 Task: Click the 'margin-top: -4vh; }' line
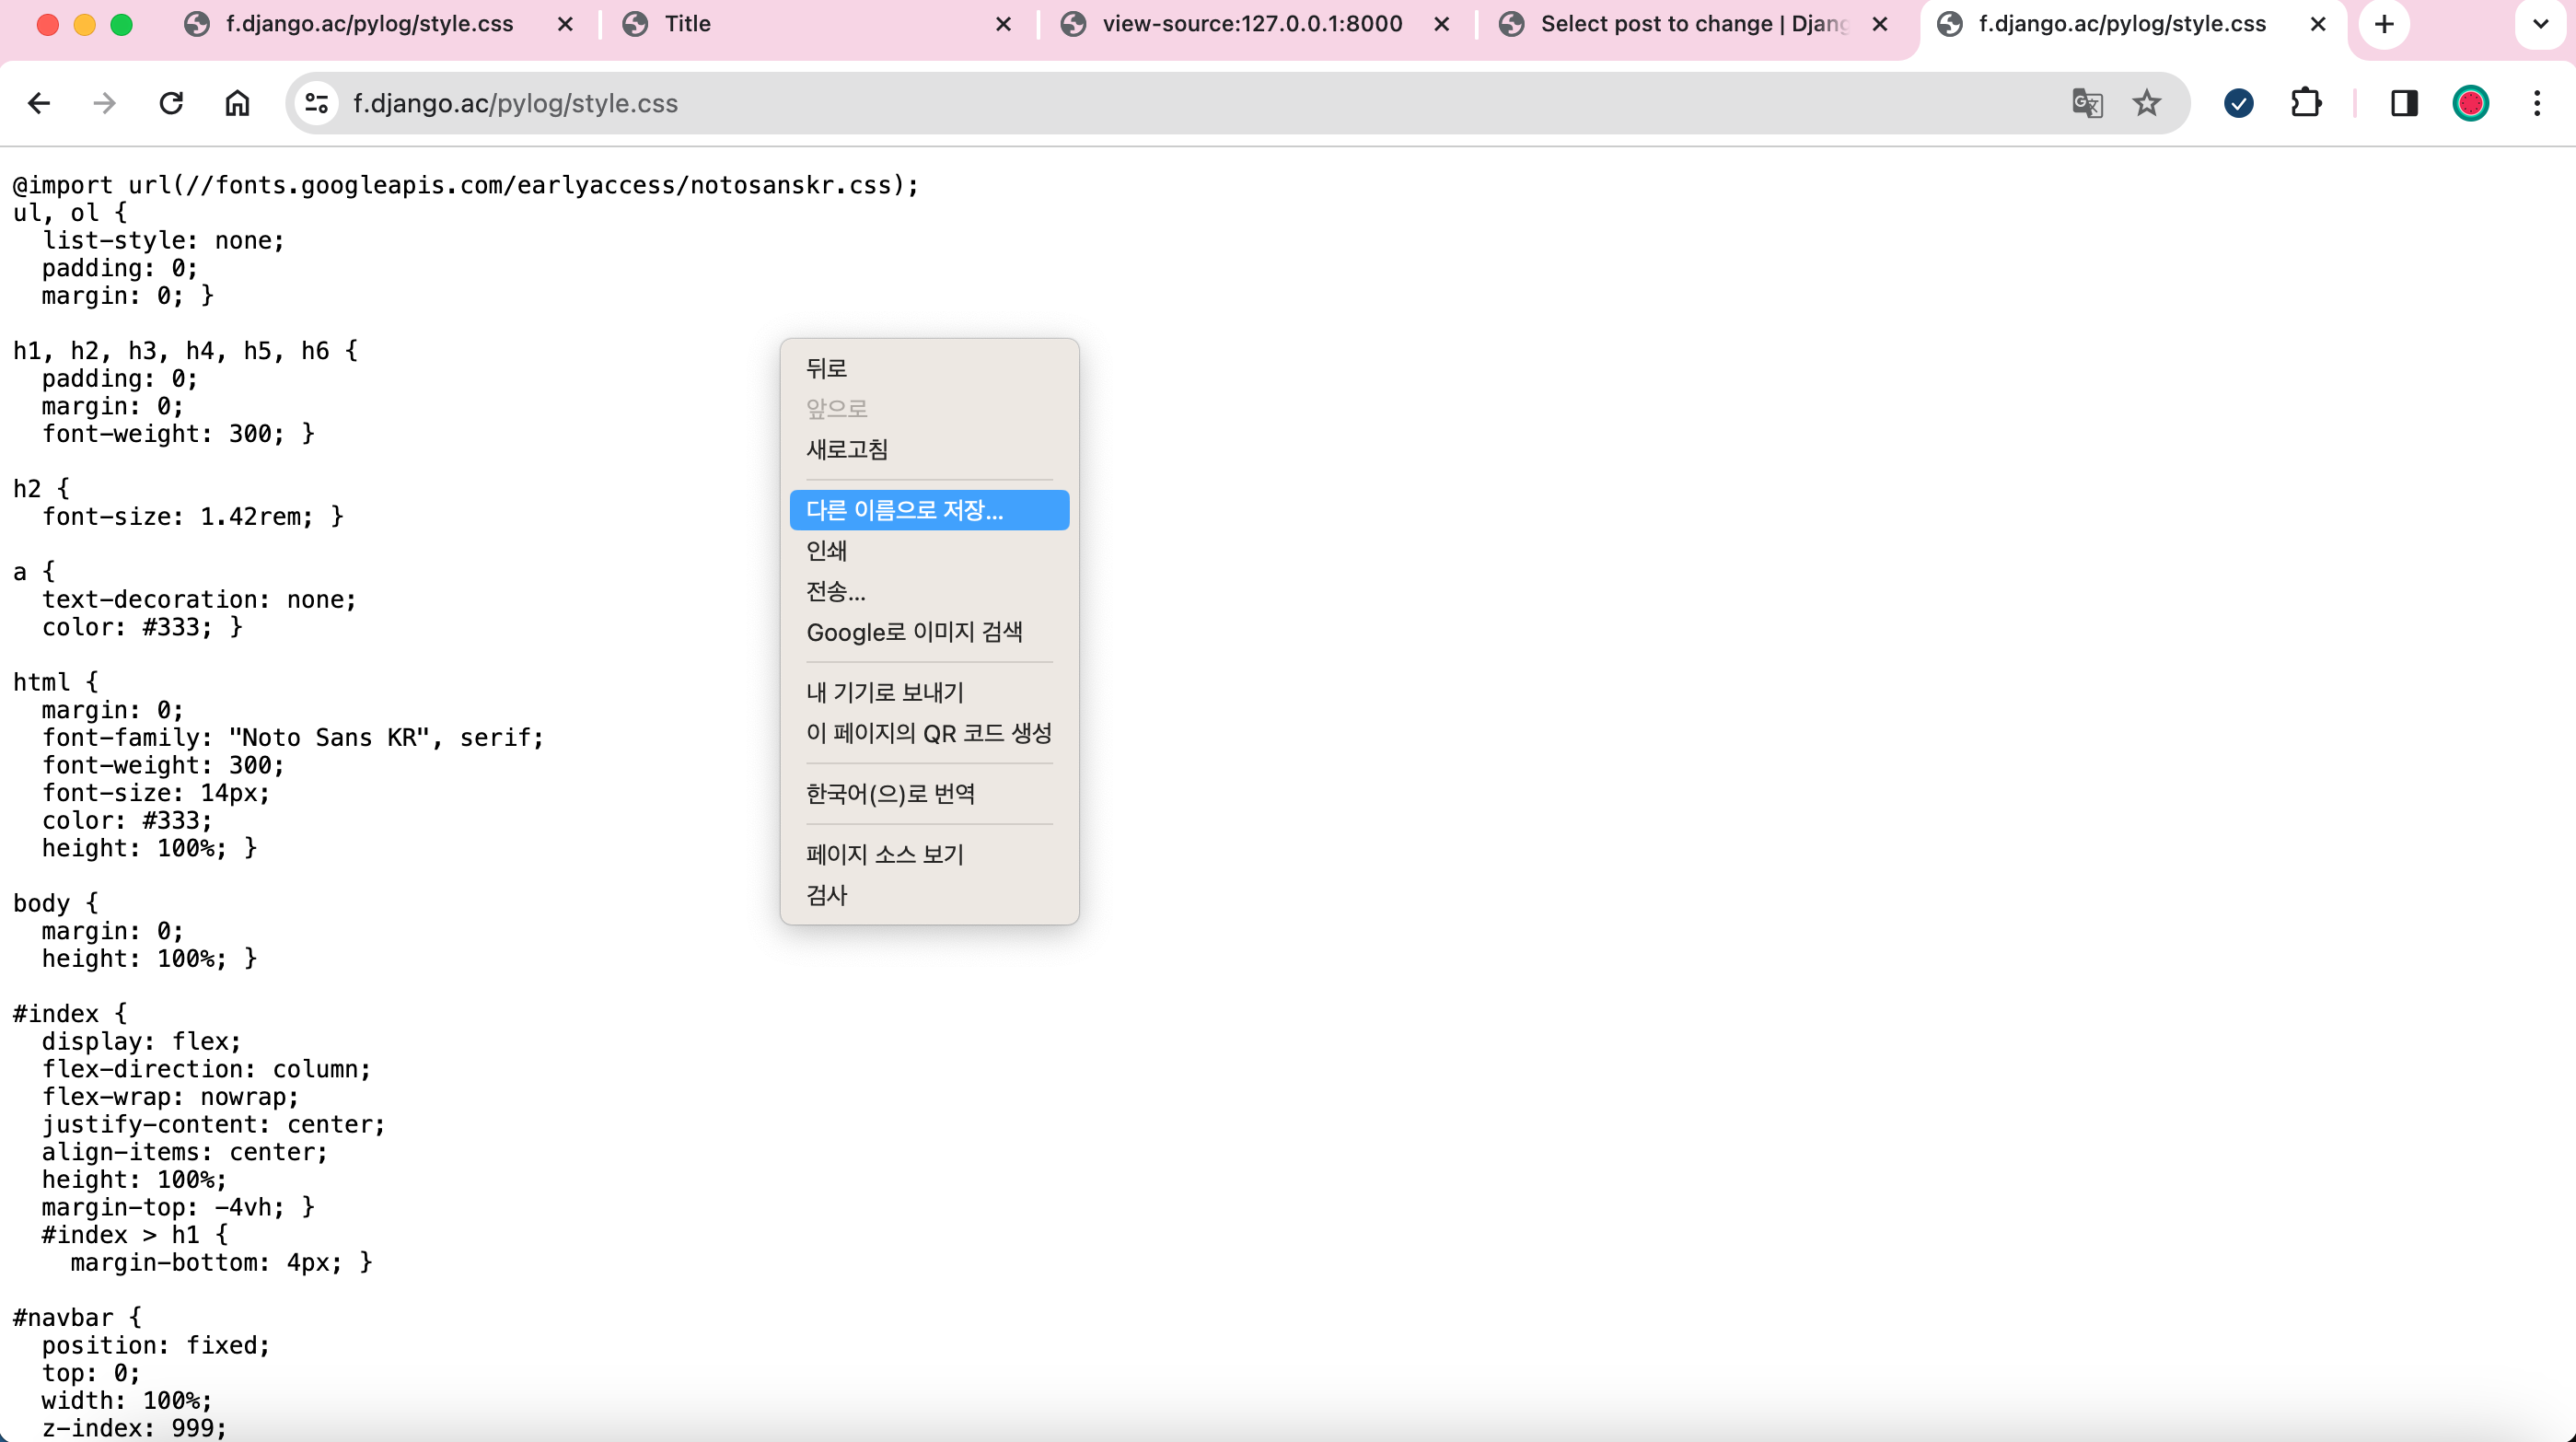[178, 1207]
